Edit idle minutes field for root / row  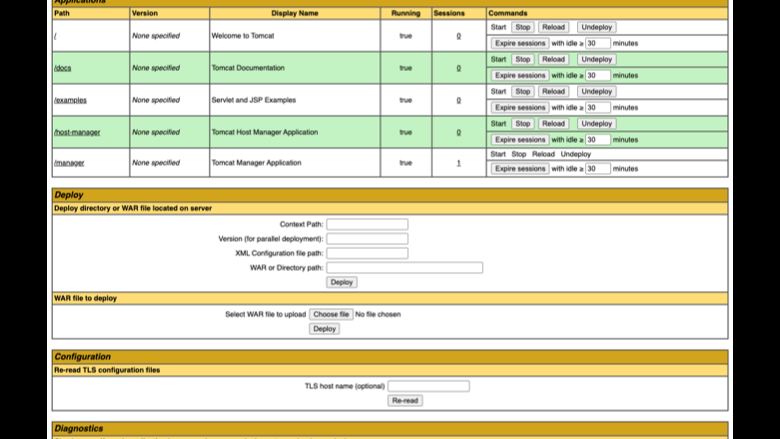597,43
